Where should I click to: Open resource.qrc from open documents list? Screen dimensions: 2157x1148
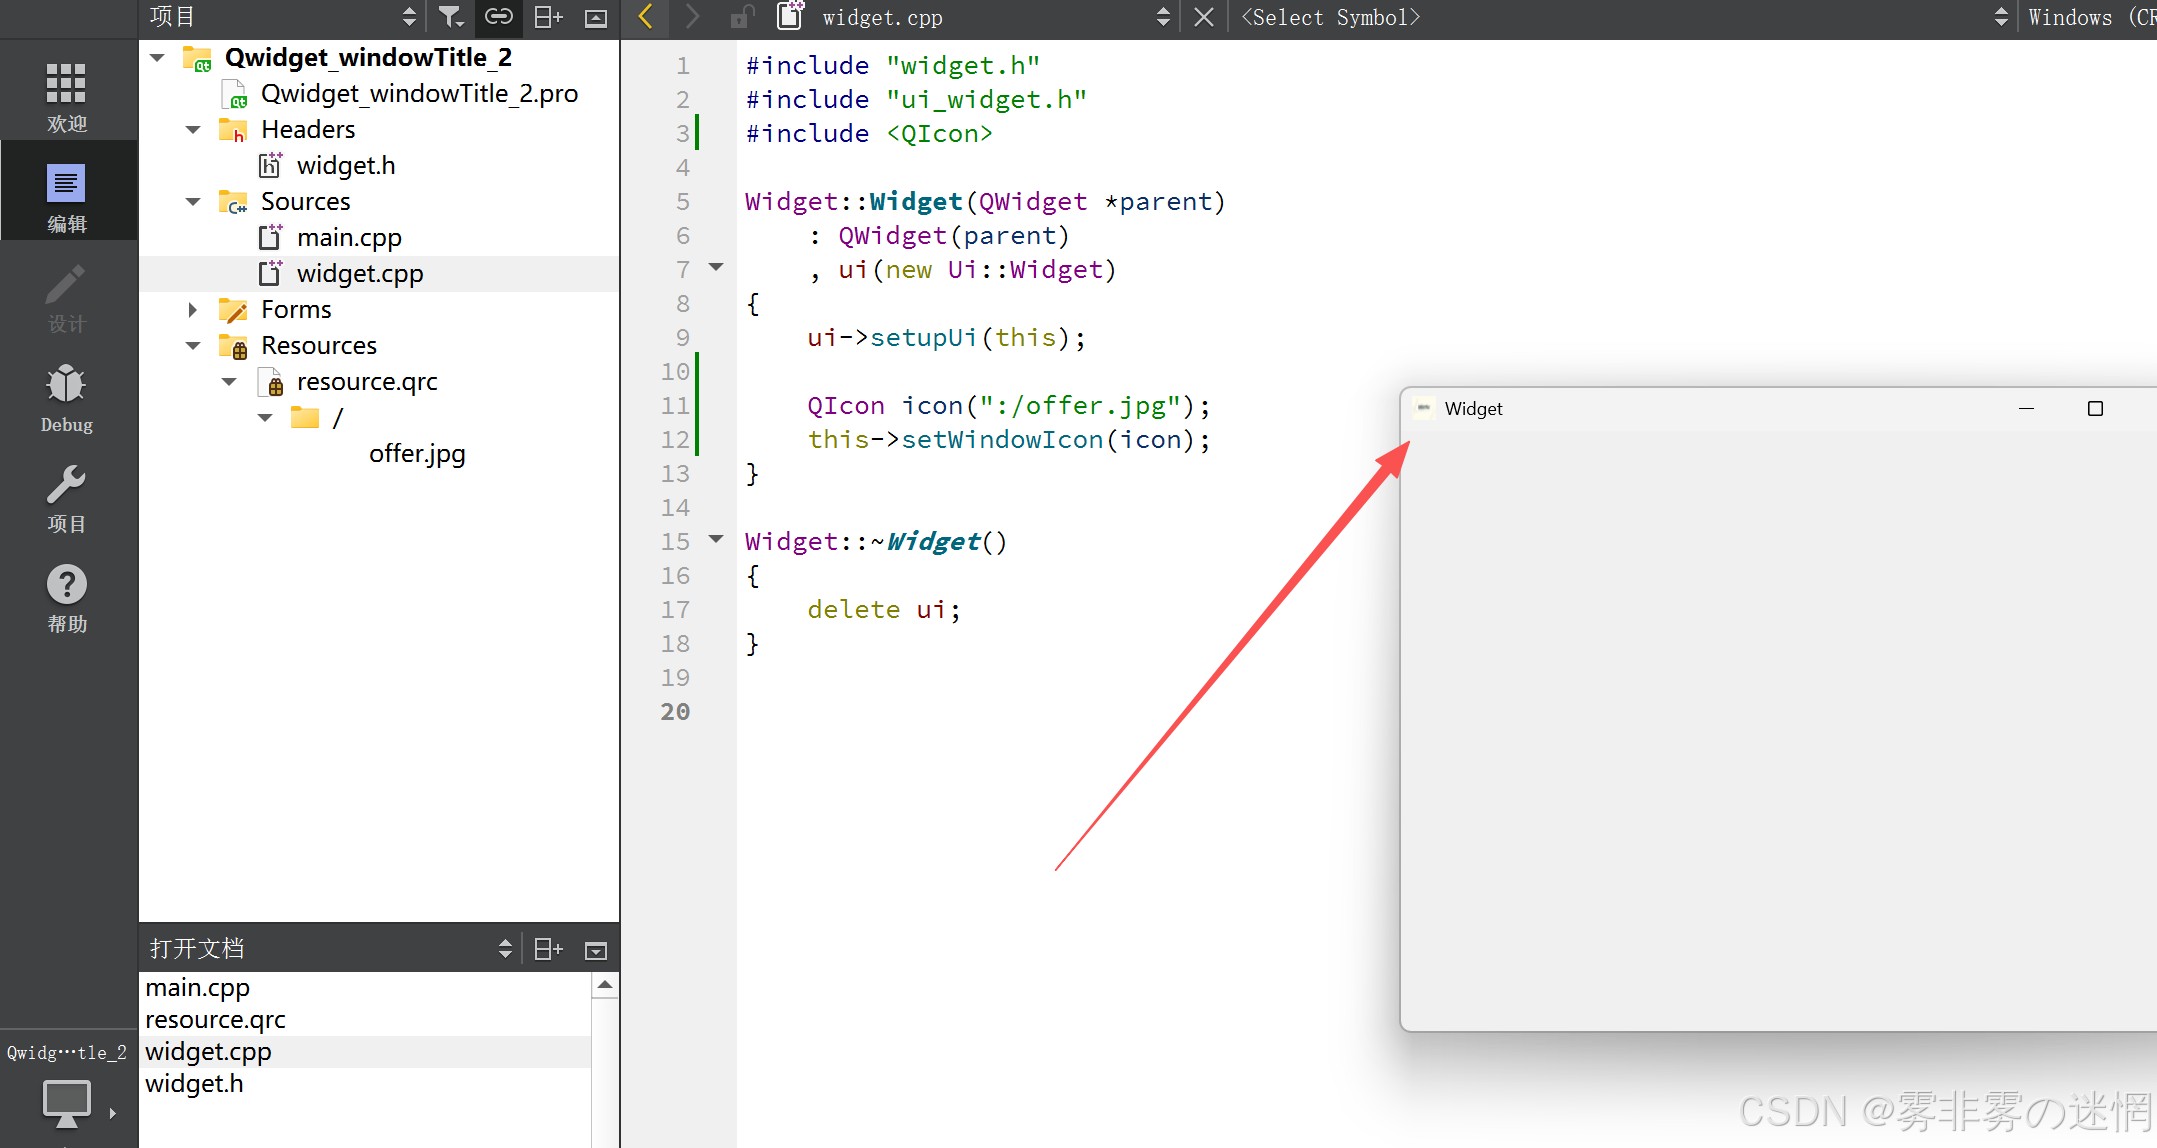215,1020
